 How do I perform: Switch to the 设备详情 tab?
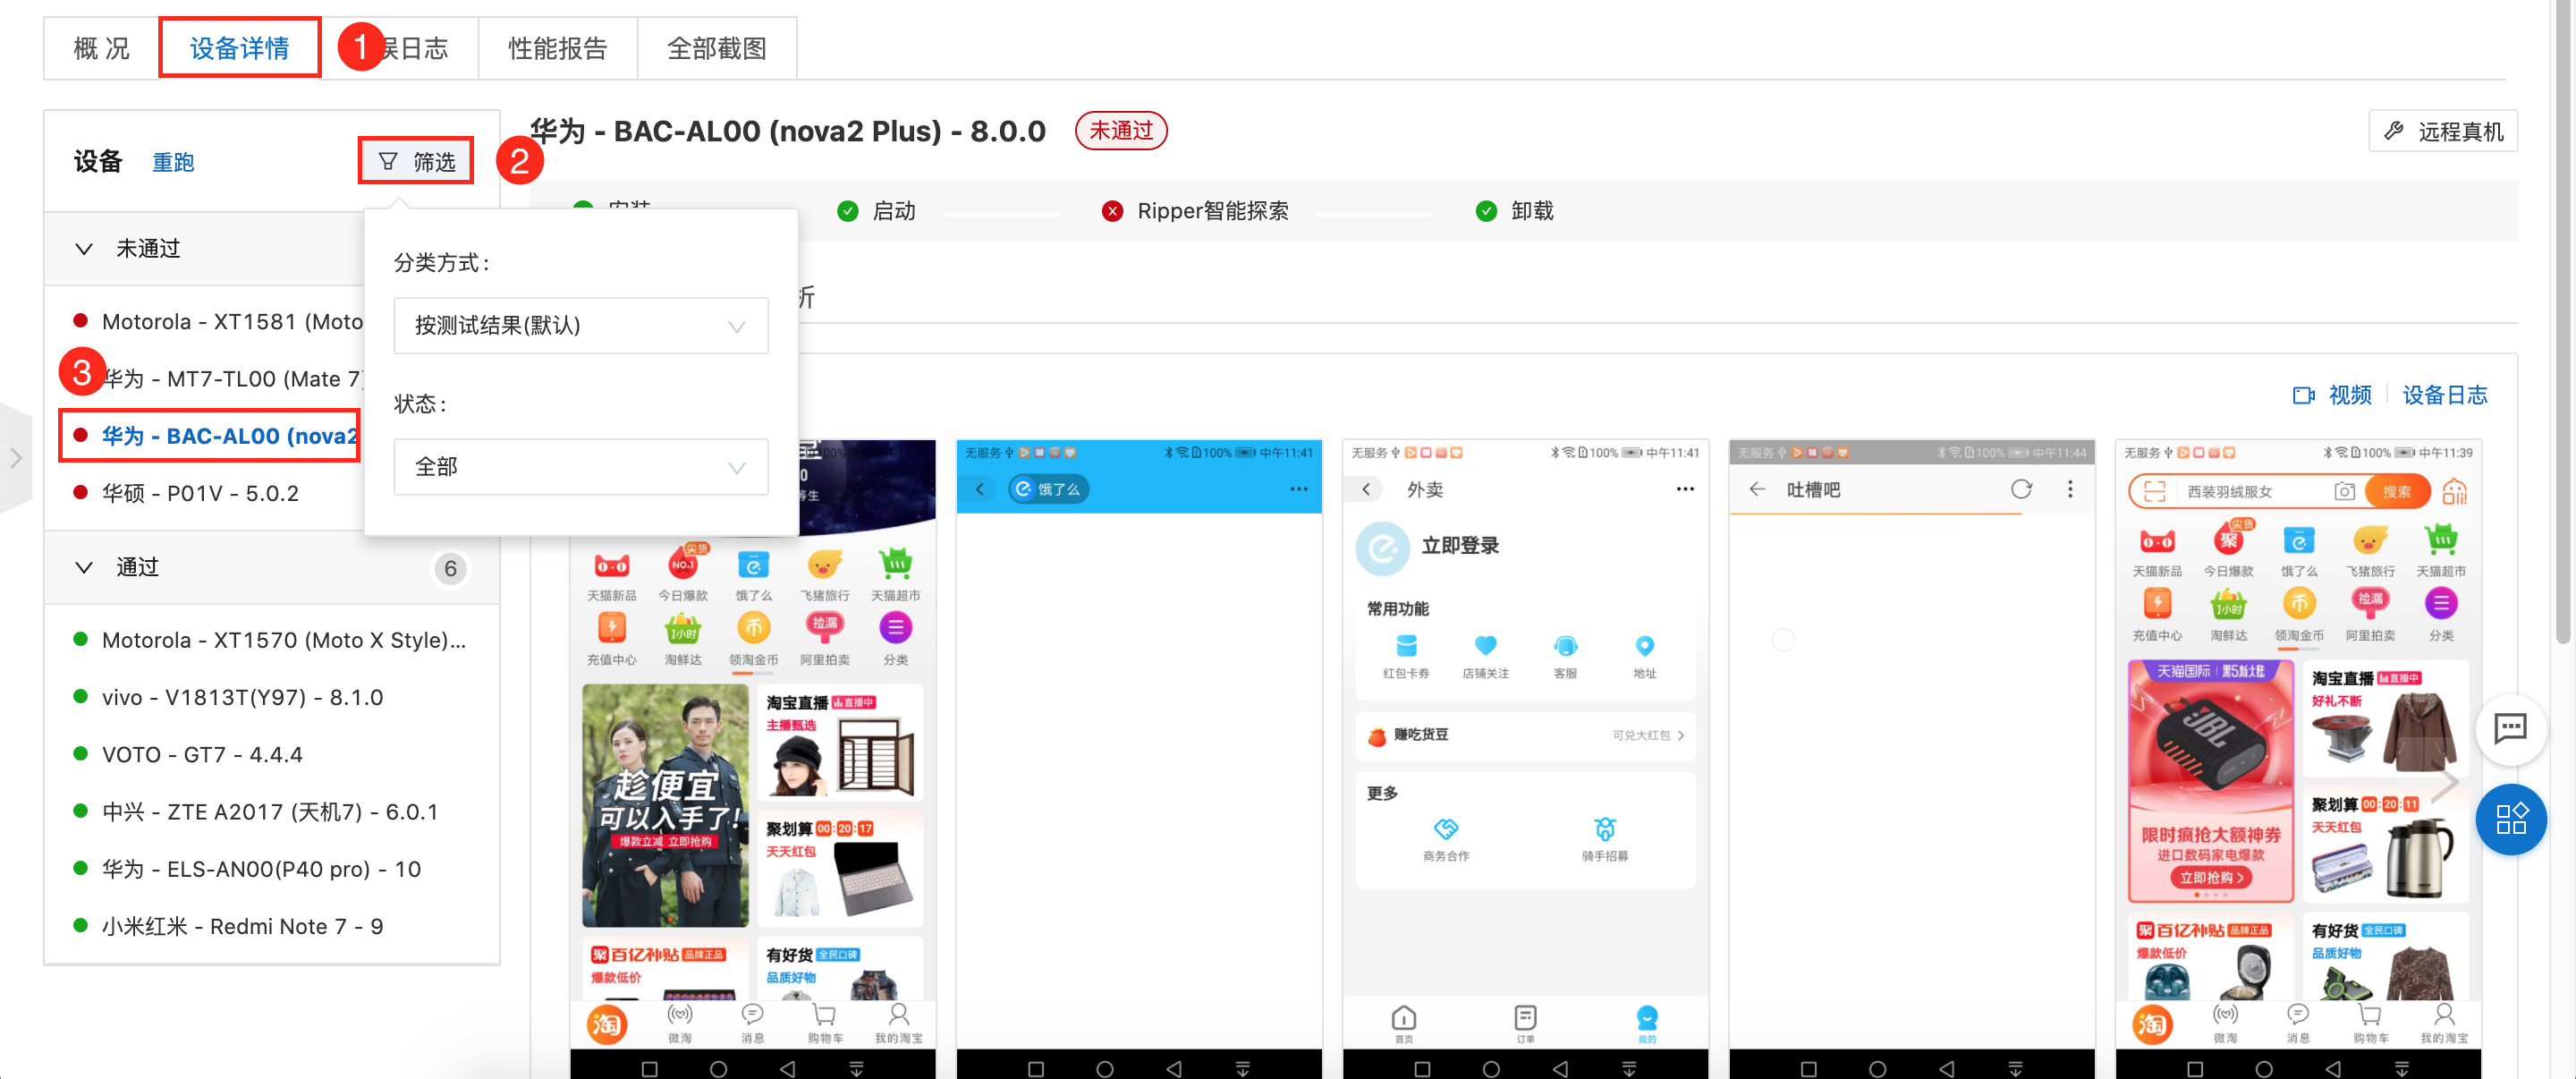point(239,48)
